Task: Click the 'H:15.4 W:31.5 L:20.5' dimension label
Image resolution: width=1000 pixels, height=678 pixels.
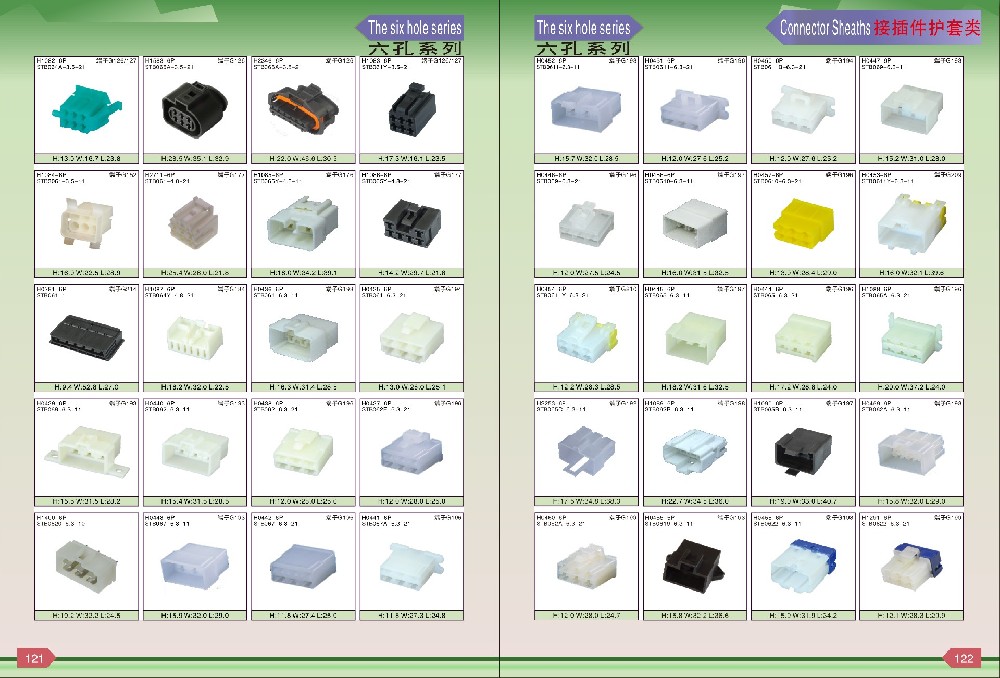Action: coord(195,501)
